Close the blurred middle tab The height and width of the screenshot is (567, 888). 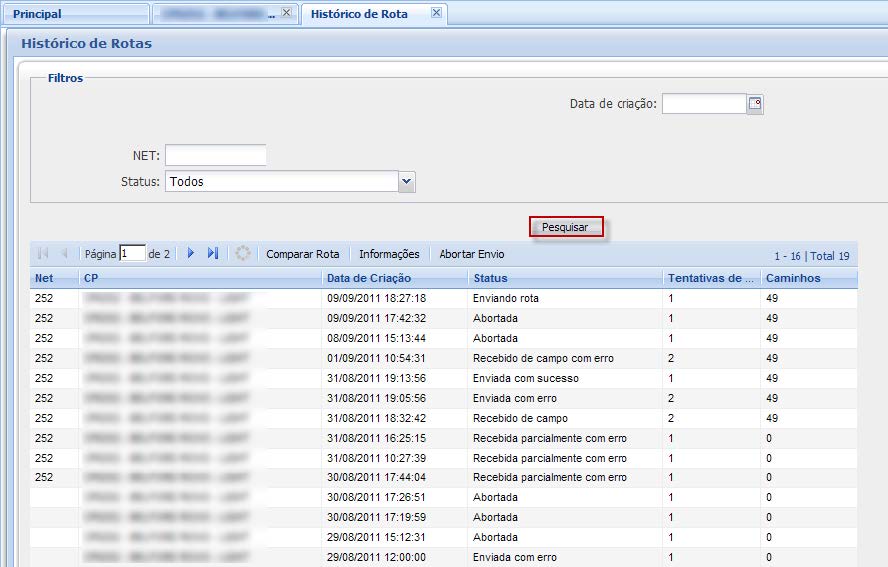pyautogui.click(x=286, y=13)
